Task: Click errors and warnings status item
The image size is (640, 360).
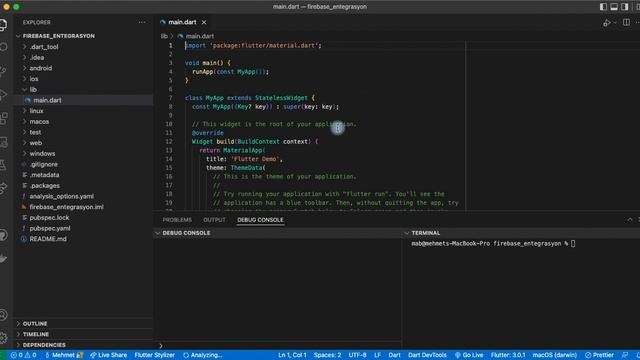Action: (x=23, y=355)
